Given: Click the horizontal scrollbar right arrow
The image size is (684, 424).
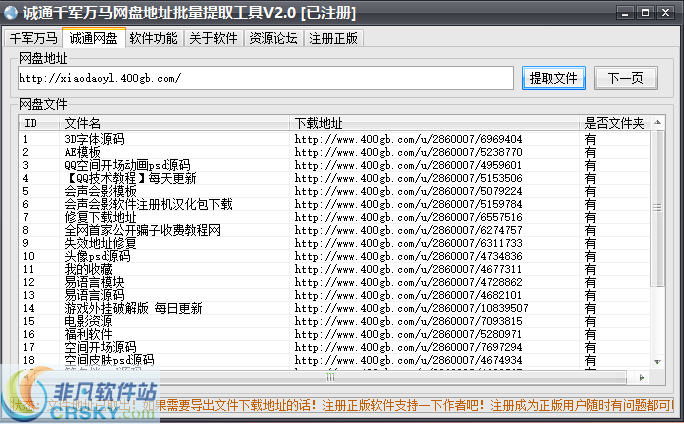Looking at the screenshot, I should (642, 378).
